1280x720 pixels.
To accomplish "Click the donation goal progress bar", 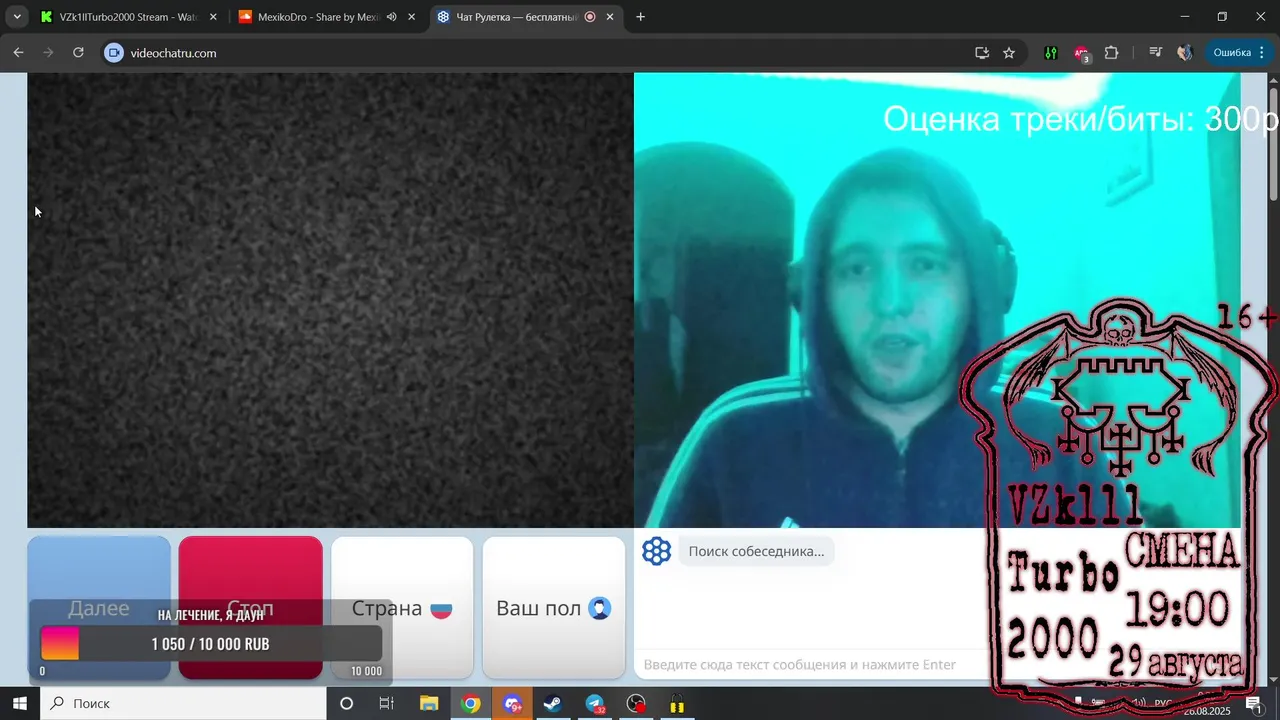I will 211,644.
